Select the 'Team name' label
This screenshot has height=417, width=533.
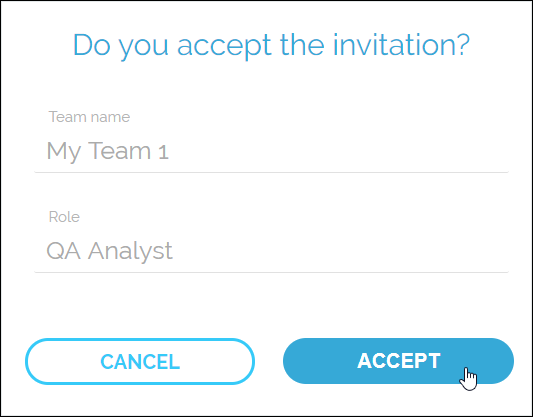click(89, 117)
